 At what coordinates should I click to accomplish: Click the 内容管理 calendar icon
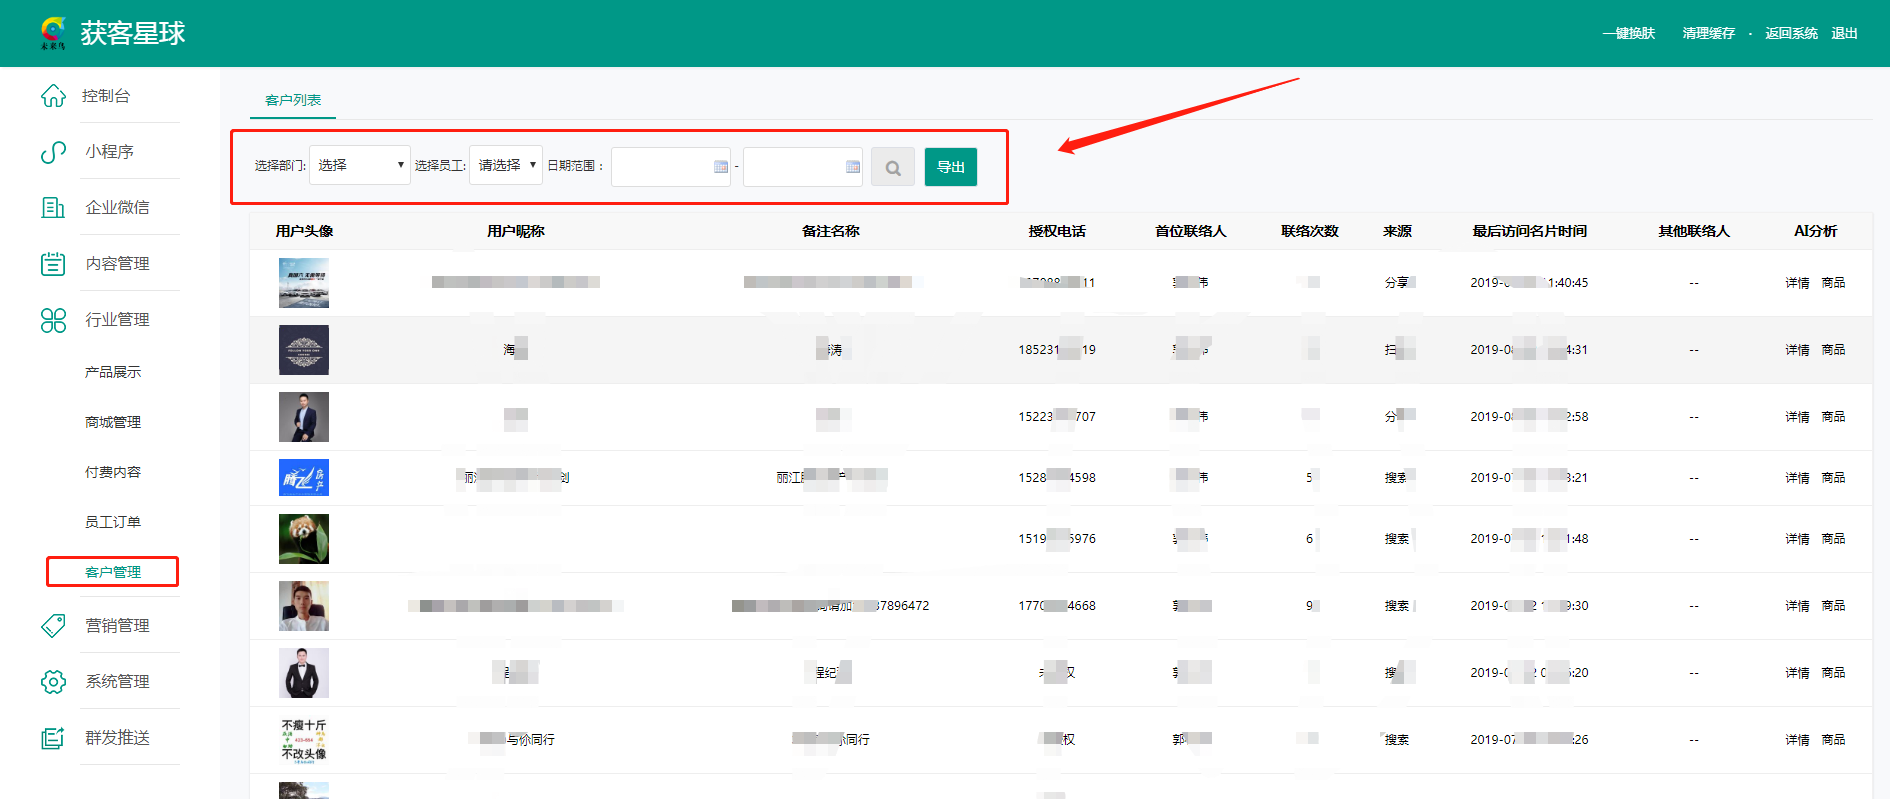coord(53,264)
